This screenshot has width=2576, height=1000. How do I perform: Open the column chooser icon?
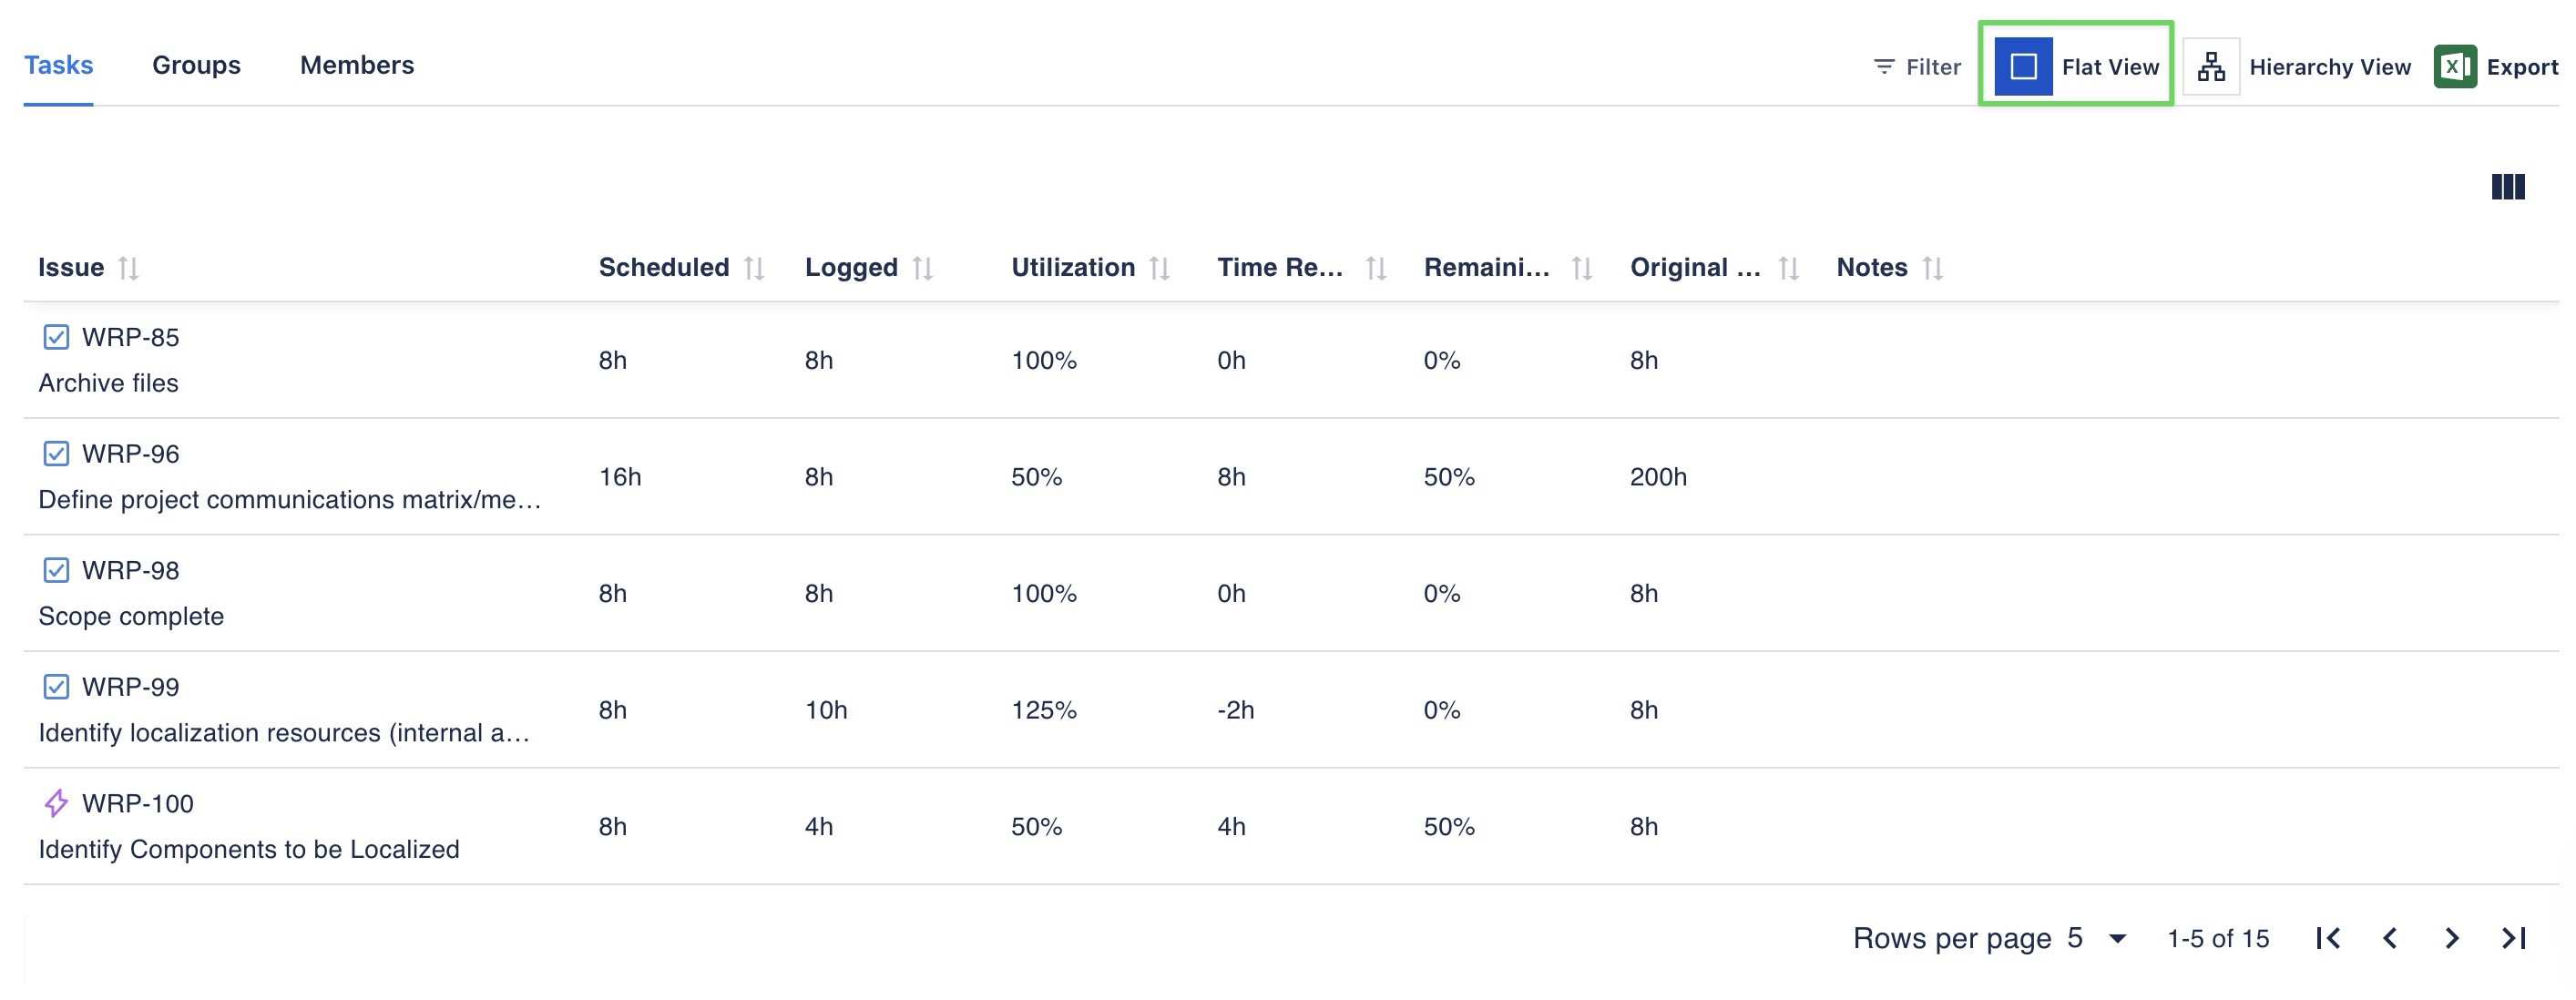coord(2507,187)
